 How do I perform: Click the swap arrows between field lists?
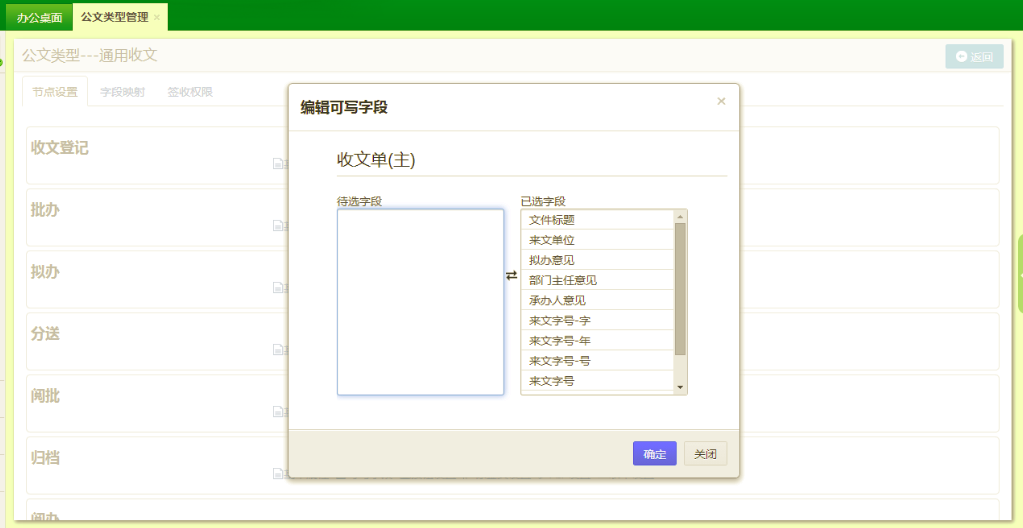point(512,275)
